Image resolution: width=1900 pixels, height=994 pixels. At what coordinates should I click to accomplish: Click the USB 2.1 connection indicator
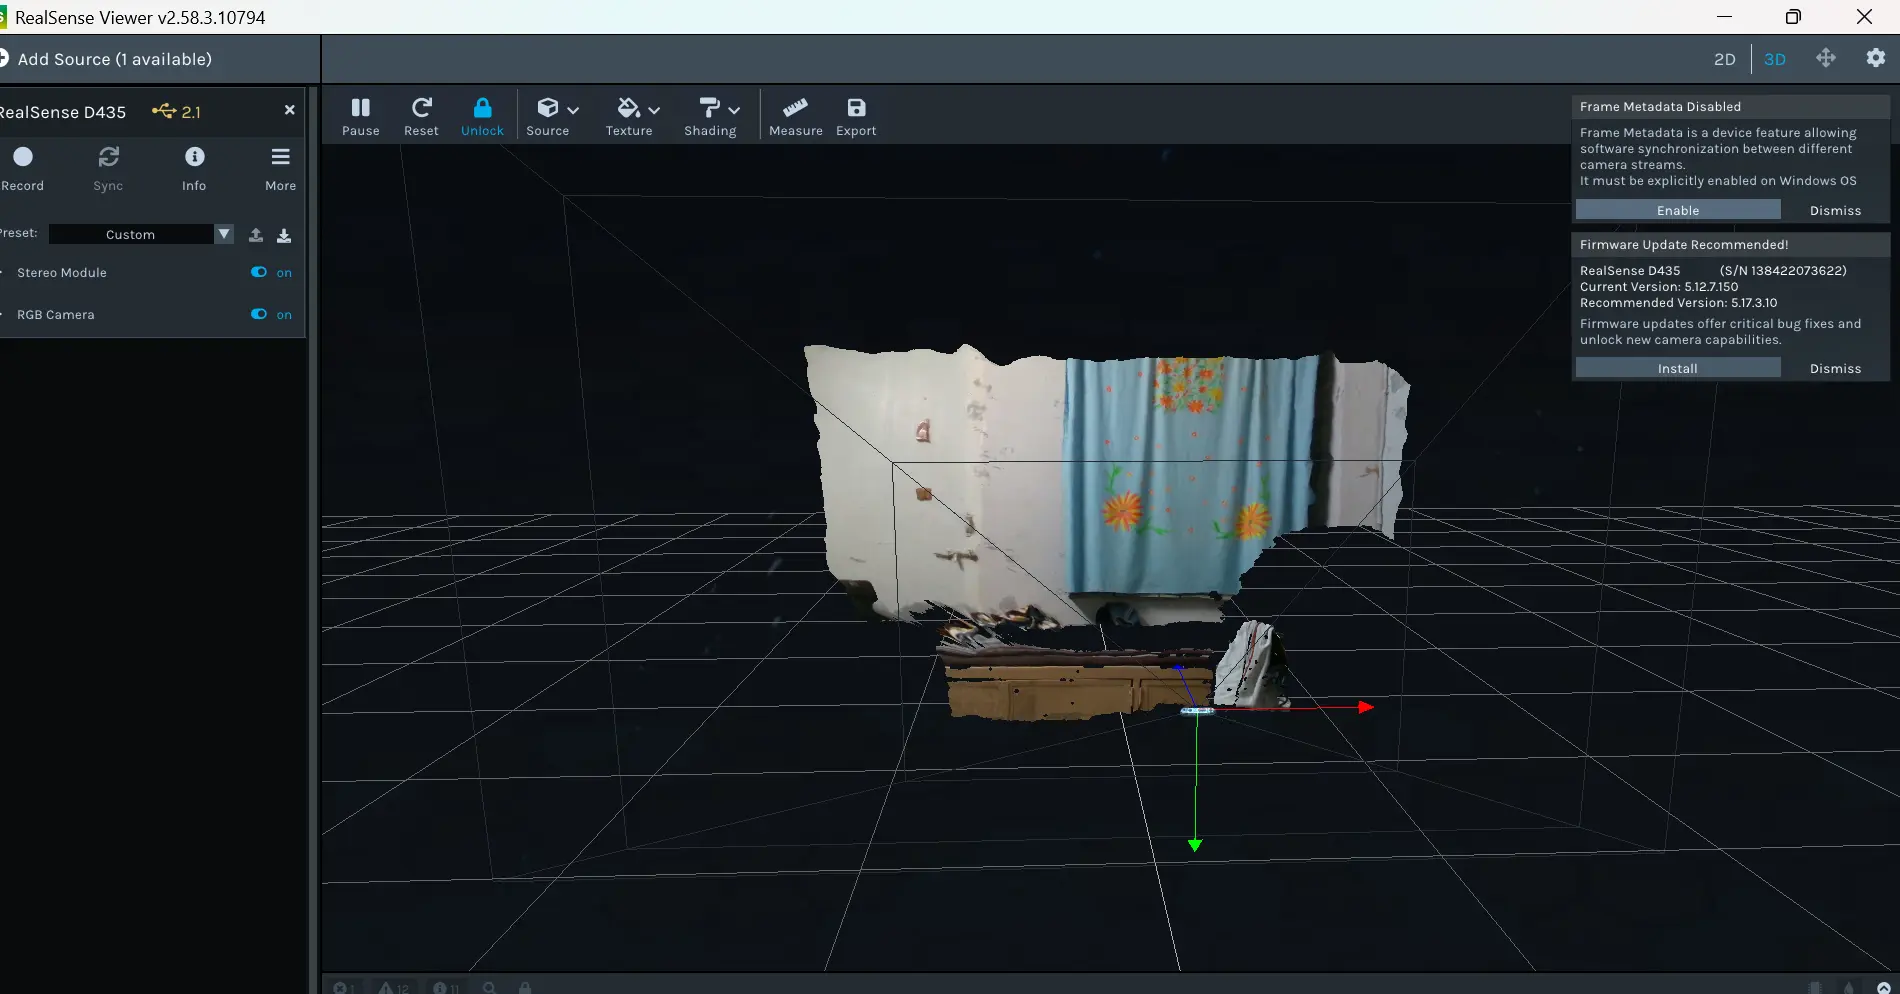pos(176,111)
